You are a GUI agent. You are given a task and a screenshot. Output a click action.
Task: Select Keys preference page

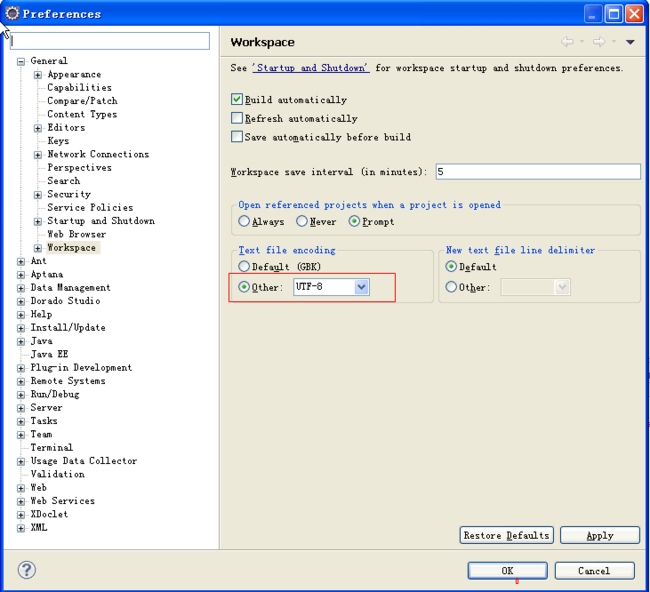click(58, 141)
